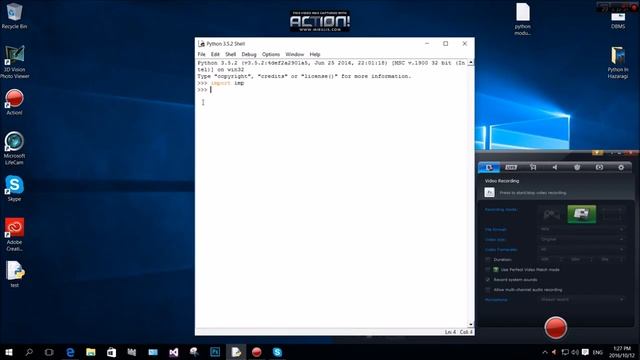Select the Recycle Bin desktop icon

pyautogui.click(x=14, y=16)
